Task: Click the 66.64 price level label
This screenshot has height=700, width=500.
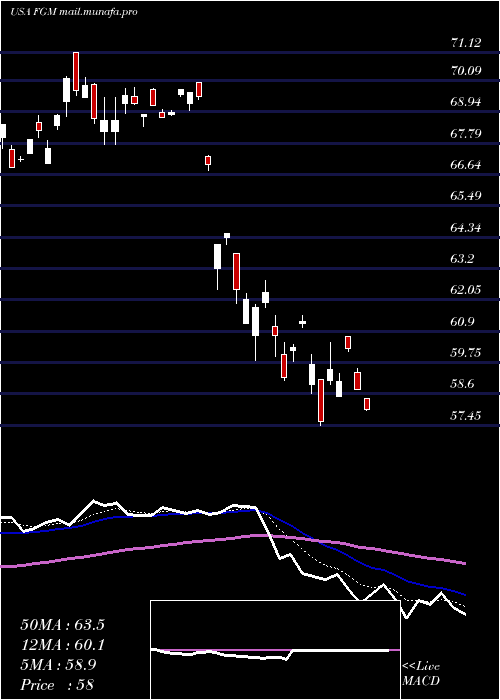Action: 466,165
